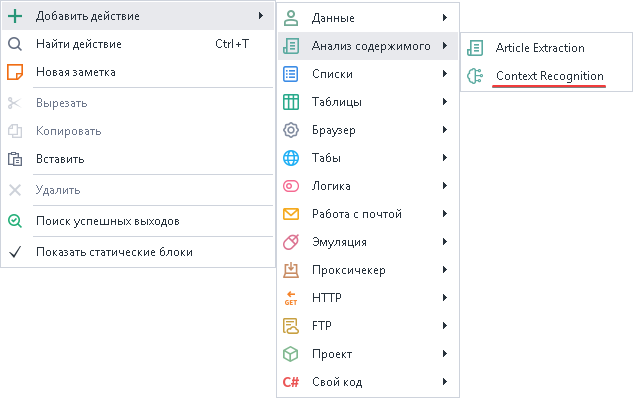Viewport: 634px width, 398px height.
Task: Expand the Эмуляция submenu arrow
Action: click(444, 241)
